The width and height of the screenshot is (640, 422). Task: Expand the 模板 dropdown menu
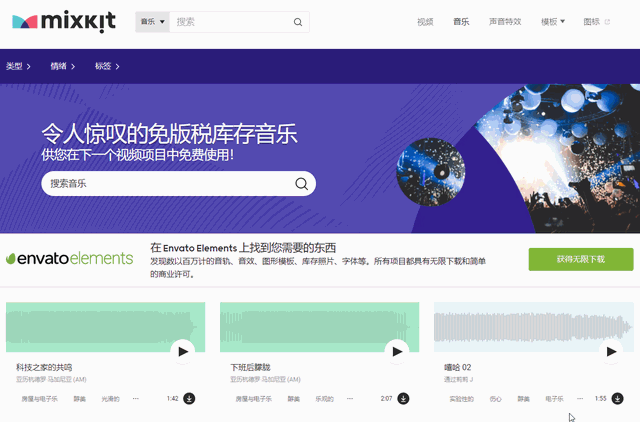pyautogui.click(x=553, y=22)
